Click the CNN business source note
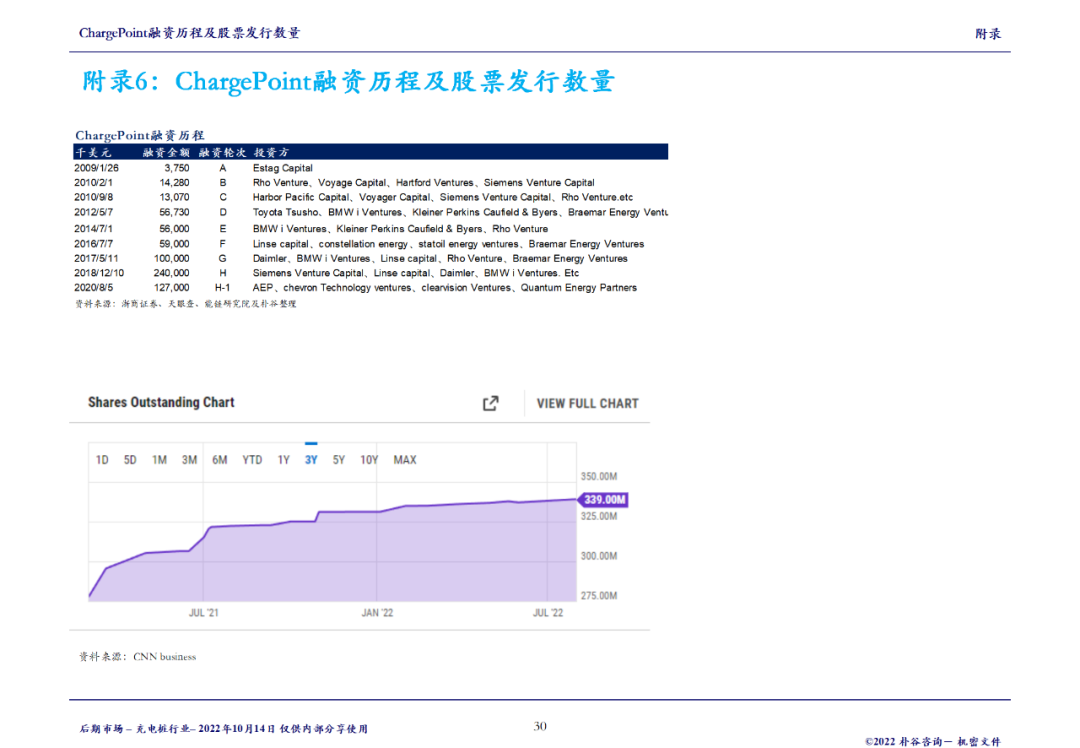The width and height of the screenshot is (1080, 748). (138, 656)
